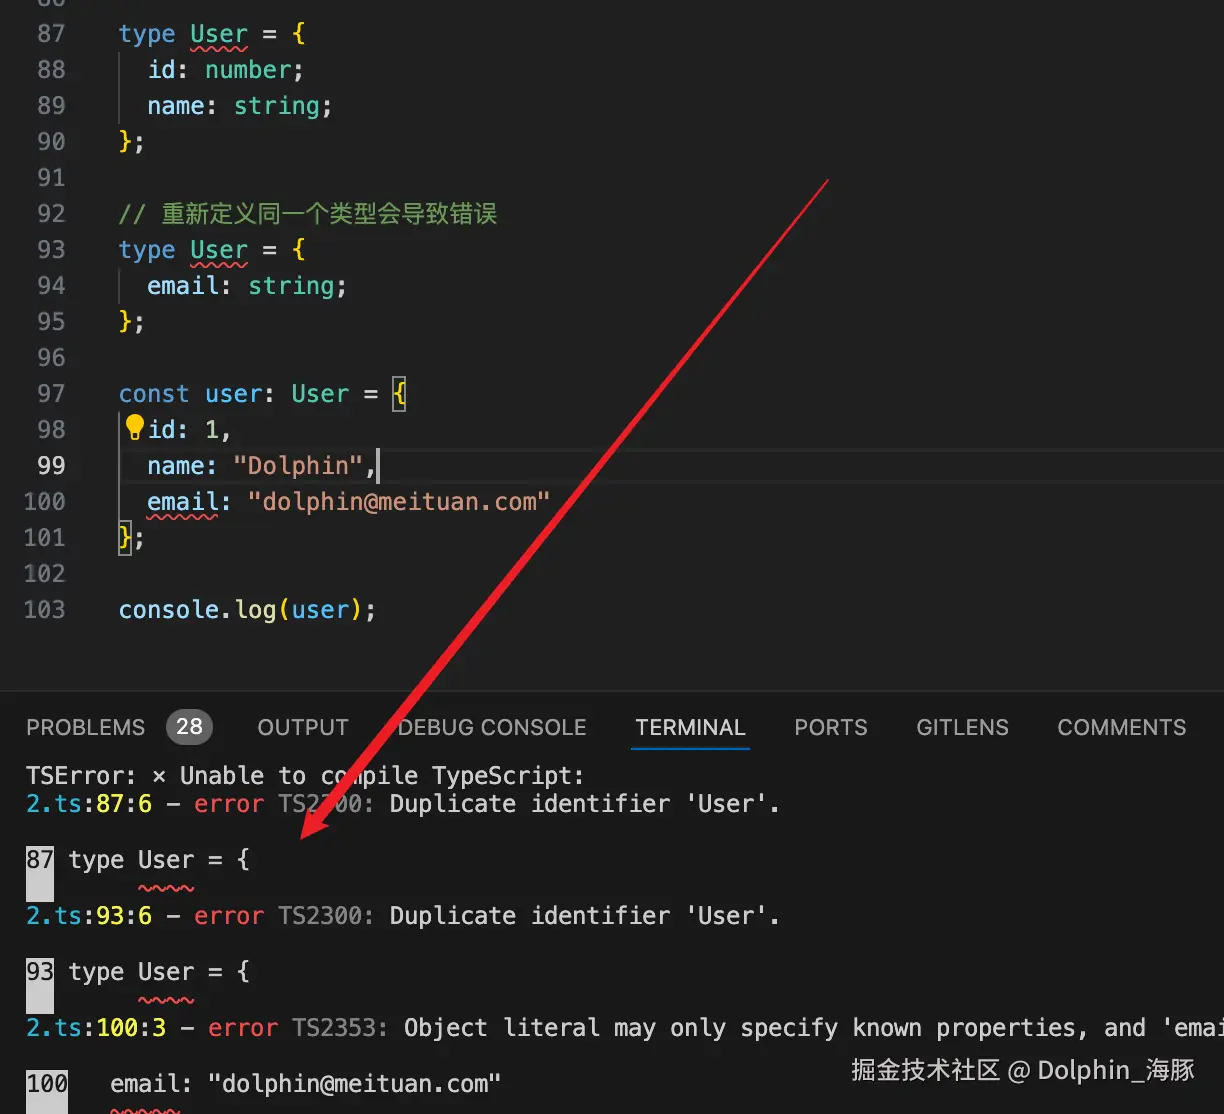Image resolution: width=1224 pixels, height=1114 pixels.
Task: Click the "Dolphin" string on line 99
Action: pos(298,466)
